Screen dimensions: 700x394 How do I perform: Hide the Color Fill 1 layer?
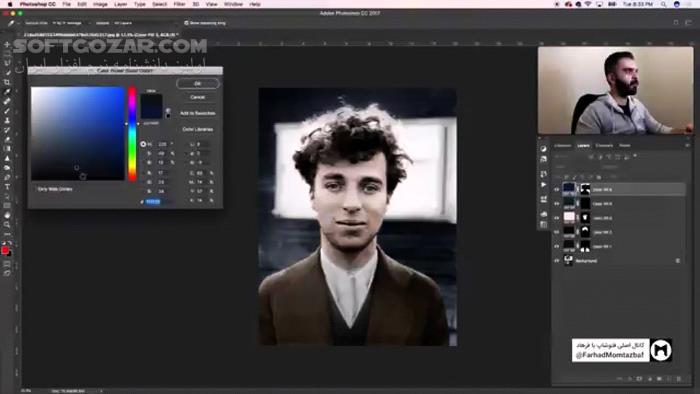coord(557,246)
